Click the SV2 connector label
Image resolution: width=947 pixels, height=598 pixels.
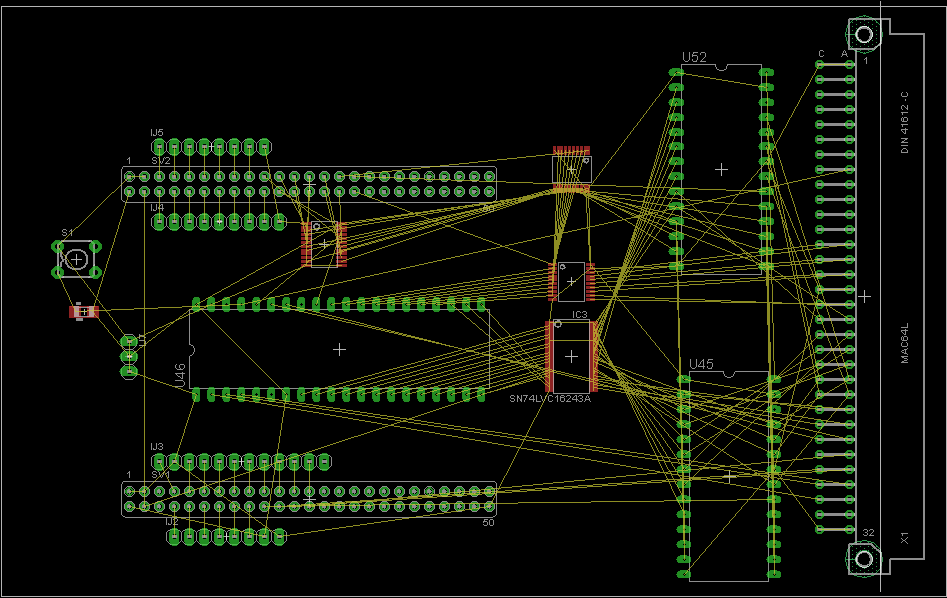(161, 161)
